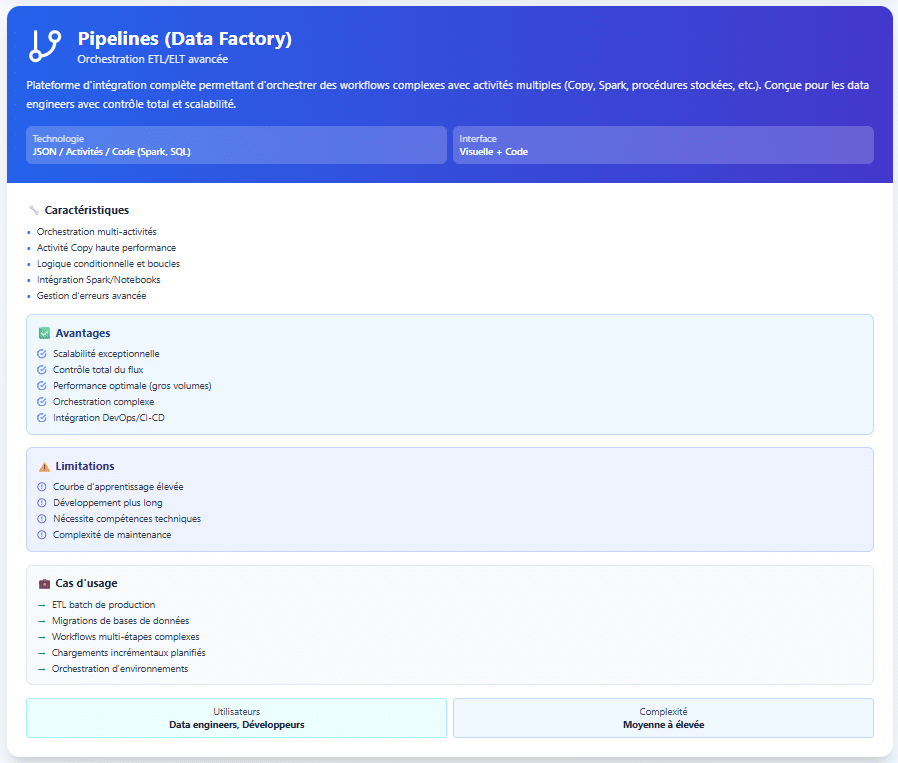Click the Utilisateurs Data engineers card
The image size is (898, 763).
tap(236, 718)
